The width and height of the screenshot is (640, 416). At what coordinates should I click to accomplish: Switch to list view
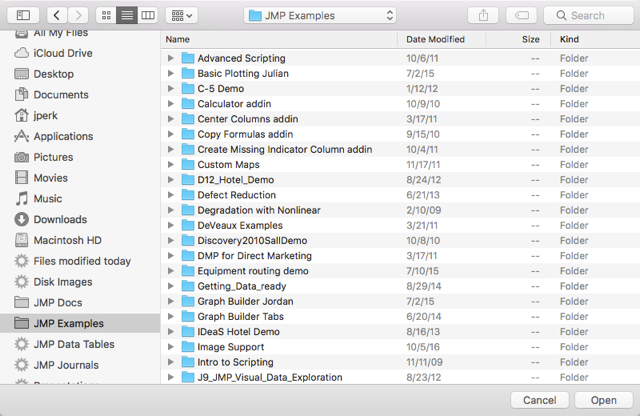click(127, 16)
